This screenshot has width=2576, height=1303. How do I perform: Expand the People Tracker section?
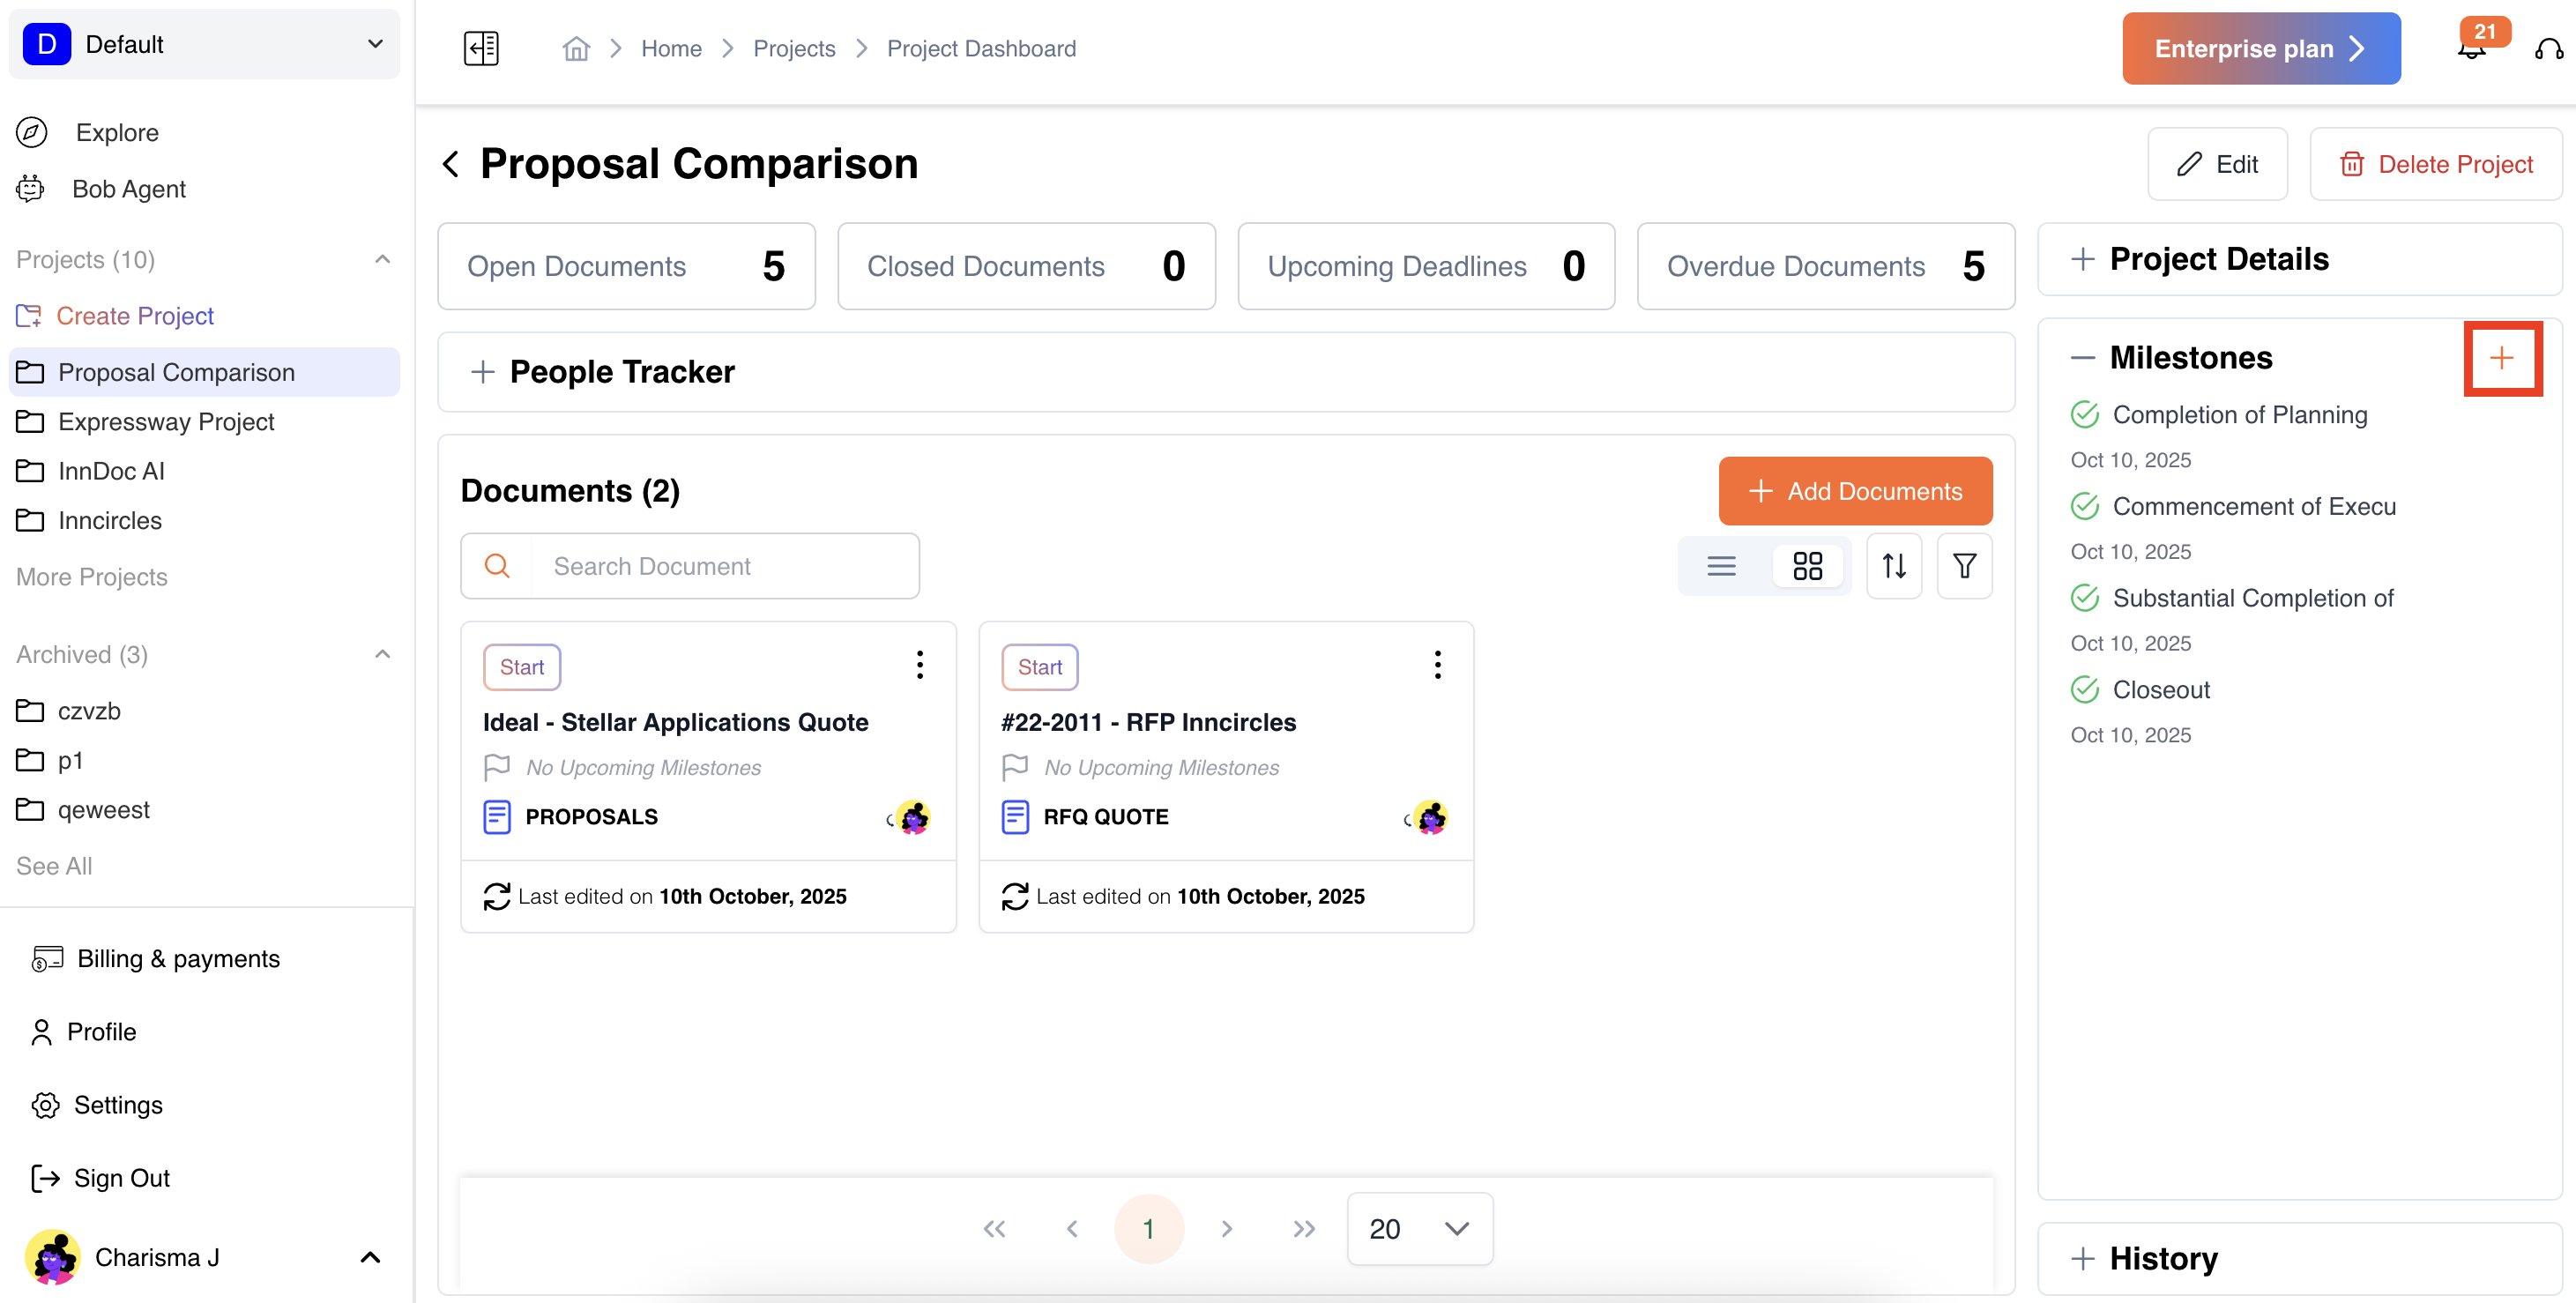coord(483,372)
